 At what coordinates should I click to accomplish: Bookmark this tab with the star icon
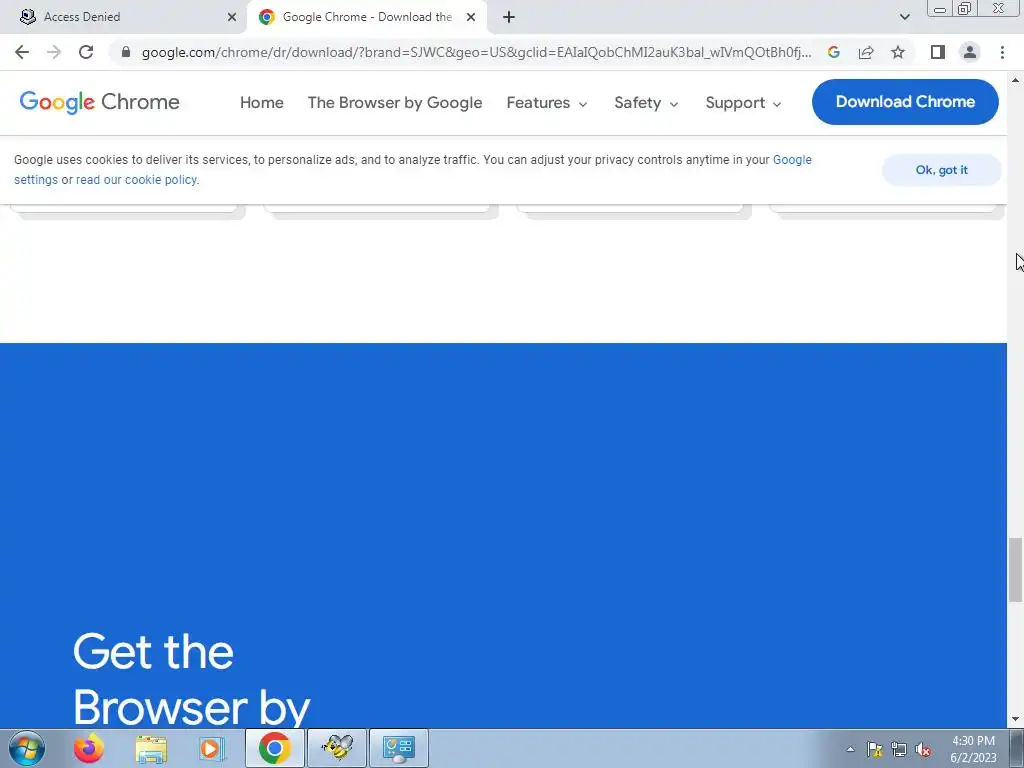tap(898, 52)
